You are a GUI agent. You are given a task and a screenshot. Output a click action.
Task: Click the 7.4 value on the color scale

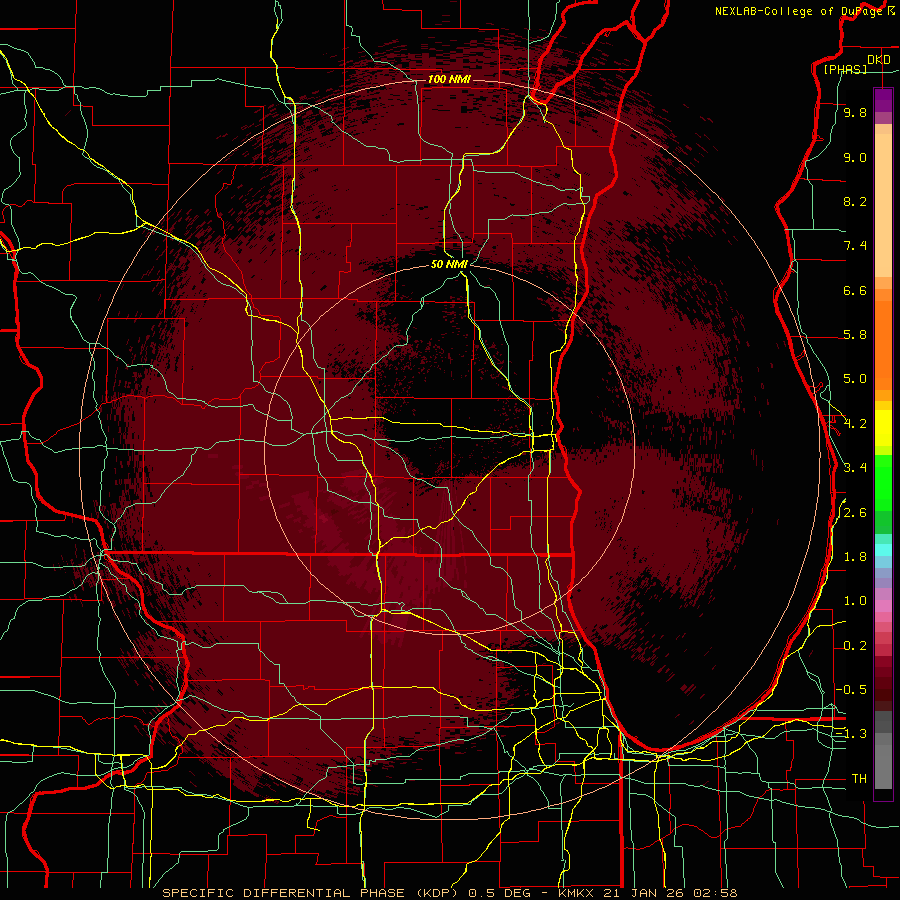[x=855, y=246]
